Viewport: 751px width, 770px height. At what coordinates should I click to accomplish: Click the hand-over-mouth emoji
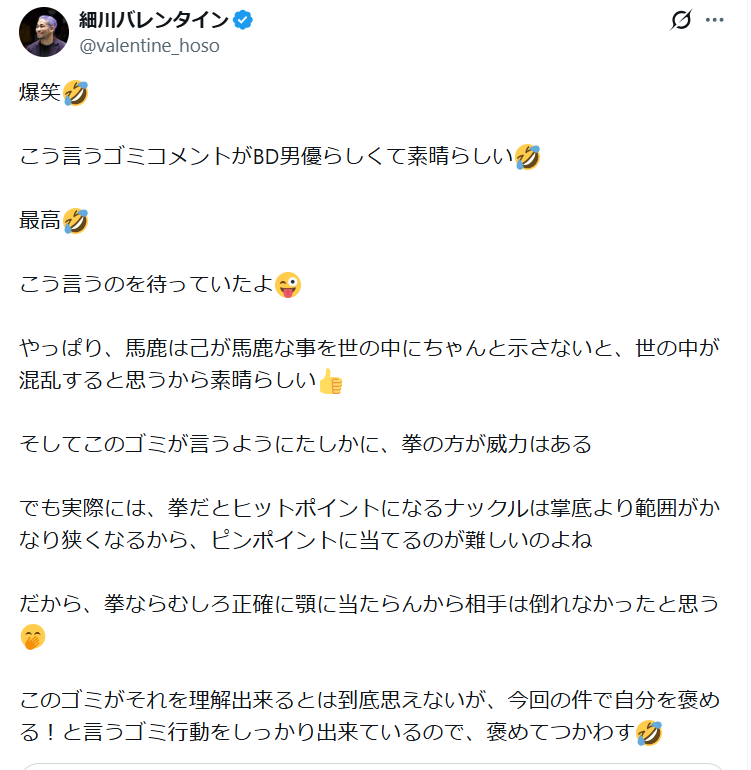[33, 637]
